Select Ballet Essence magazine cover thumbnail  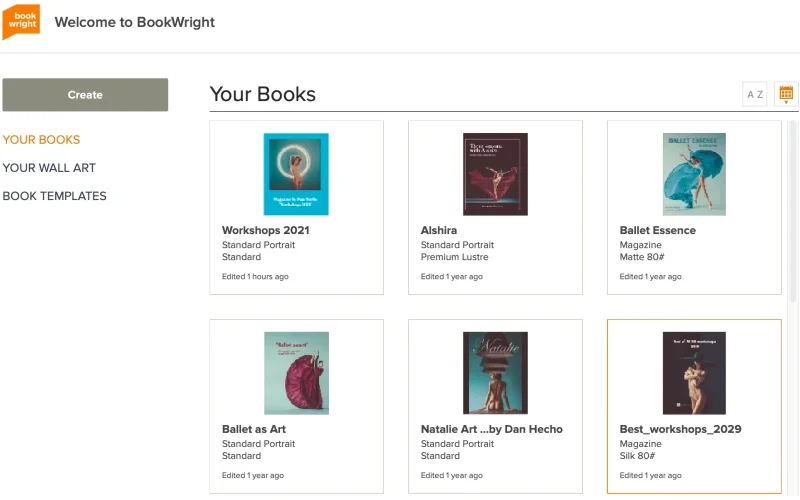(694, 174)
